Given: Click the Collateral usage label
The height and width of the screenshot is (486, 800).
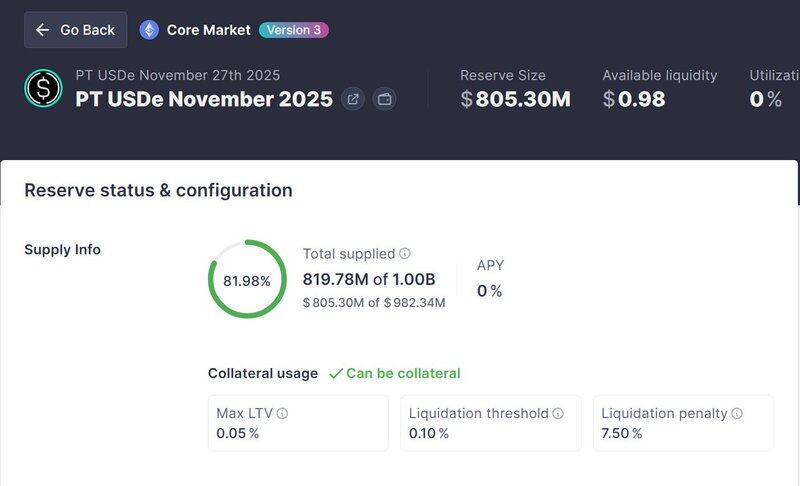Looking at the screenshot, I should pos(263,373).
